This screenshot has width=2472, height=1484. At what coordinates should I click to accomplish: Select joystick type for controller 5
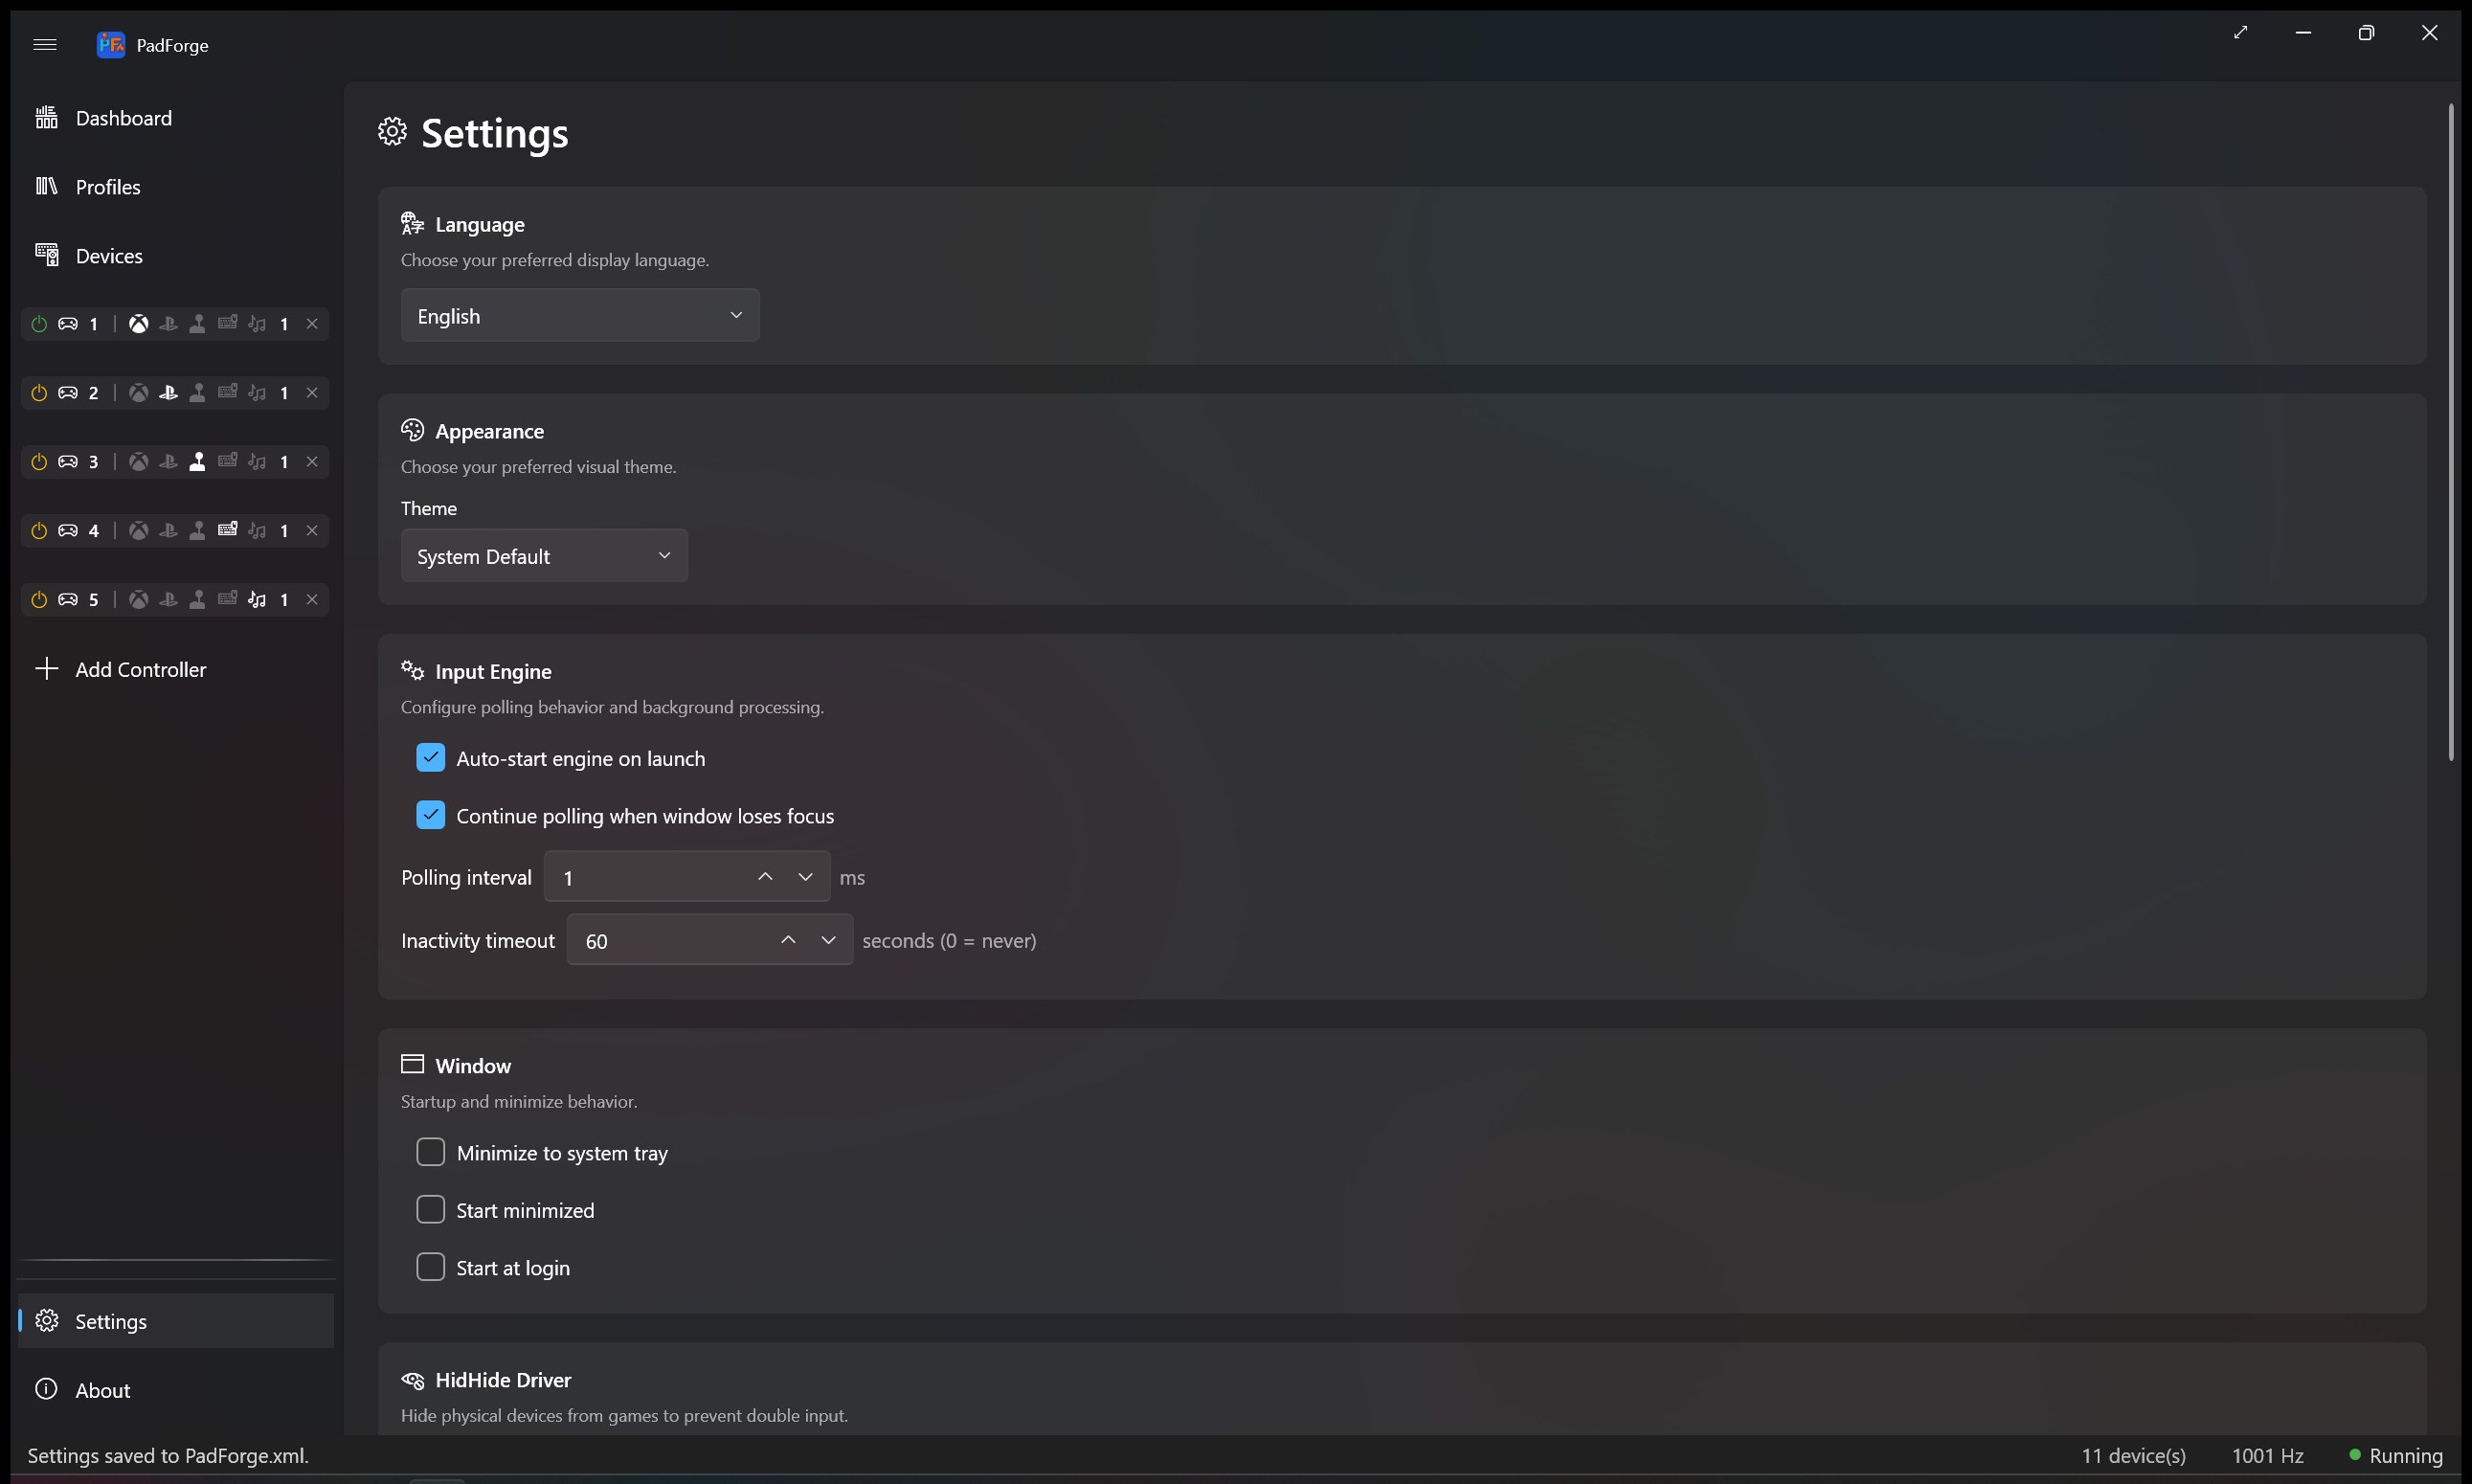[x=198, y=600]
